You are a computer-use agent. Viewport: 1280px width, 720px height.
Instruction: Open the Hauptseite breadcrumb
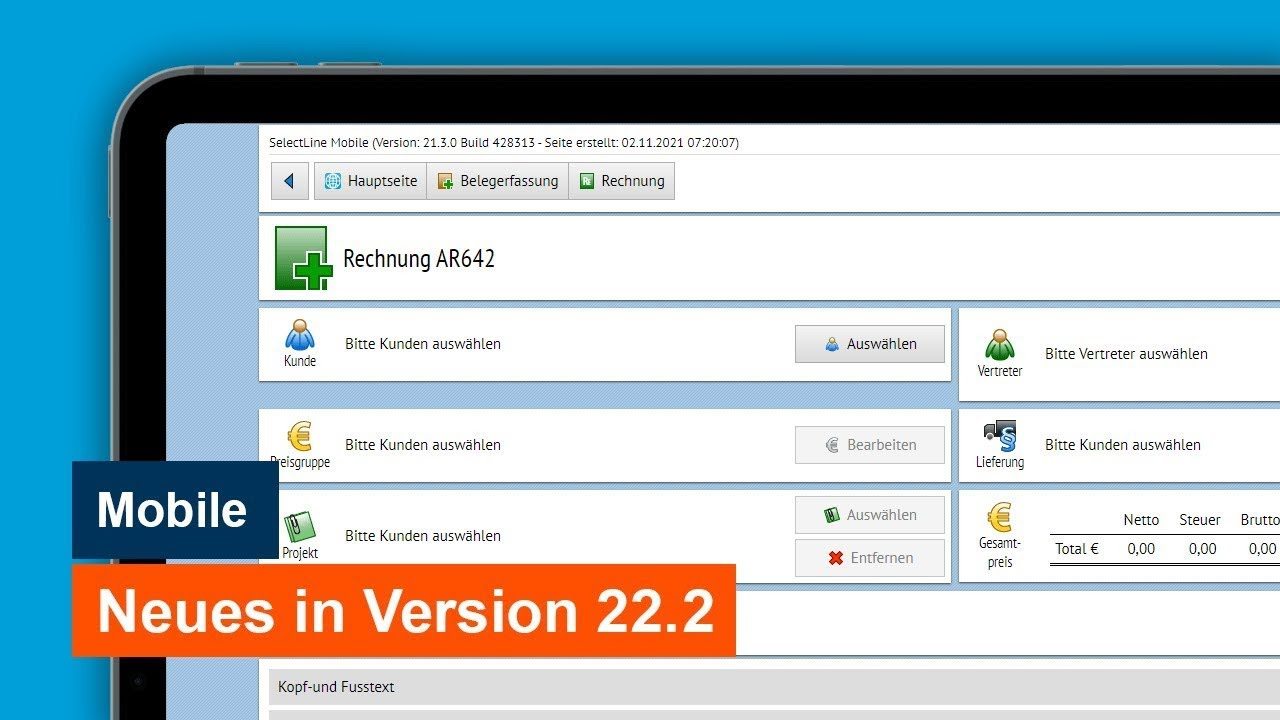pyautogui.click(x=370, y=181)
